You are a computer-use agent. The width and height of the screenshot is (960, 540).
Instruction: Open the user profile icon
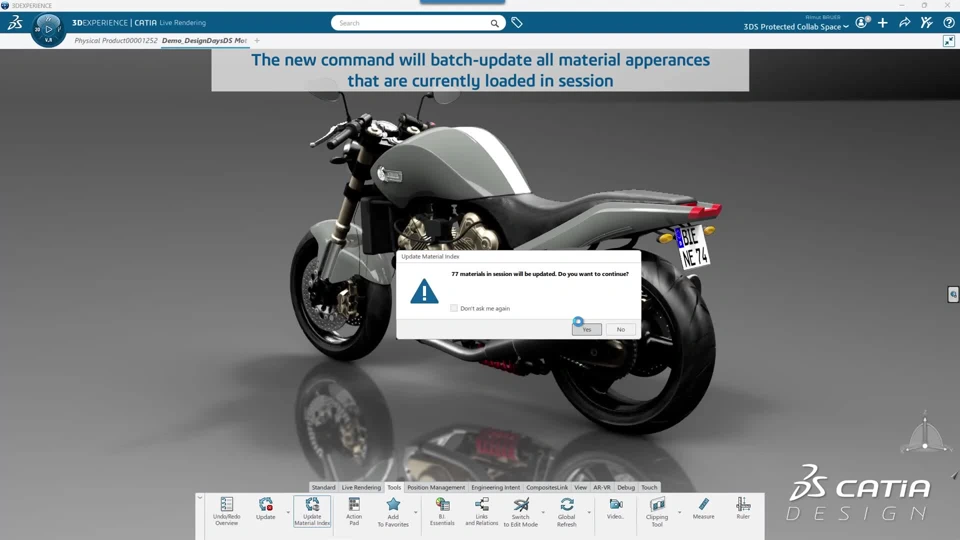[862, 23]
